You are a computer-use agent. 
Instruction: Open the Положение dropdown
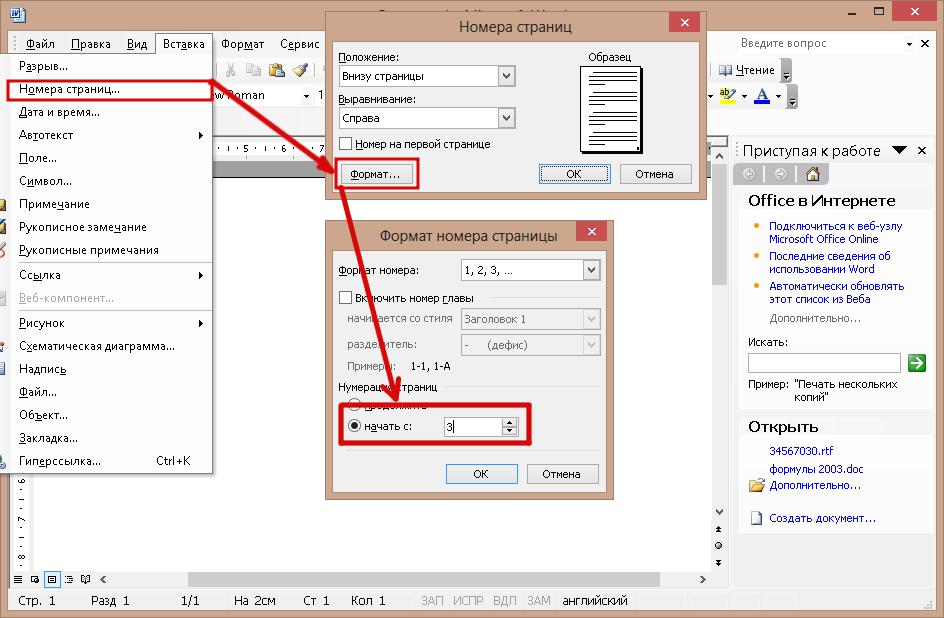(x=506, y=76)
